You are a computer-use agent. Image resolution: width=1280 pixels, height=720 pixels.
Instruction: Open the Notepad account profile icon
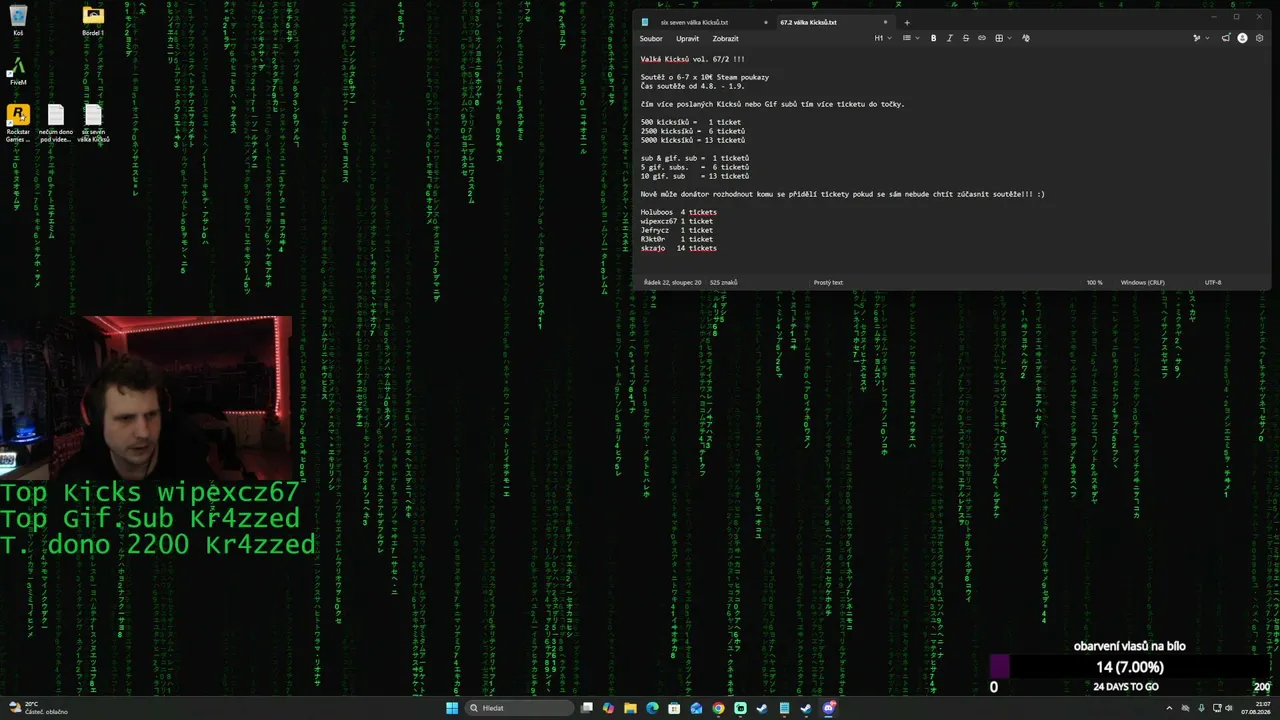coord(1242,38)
